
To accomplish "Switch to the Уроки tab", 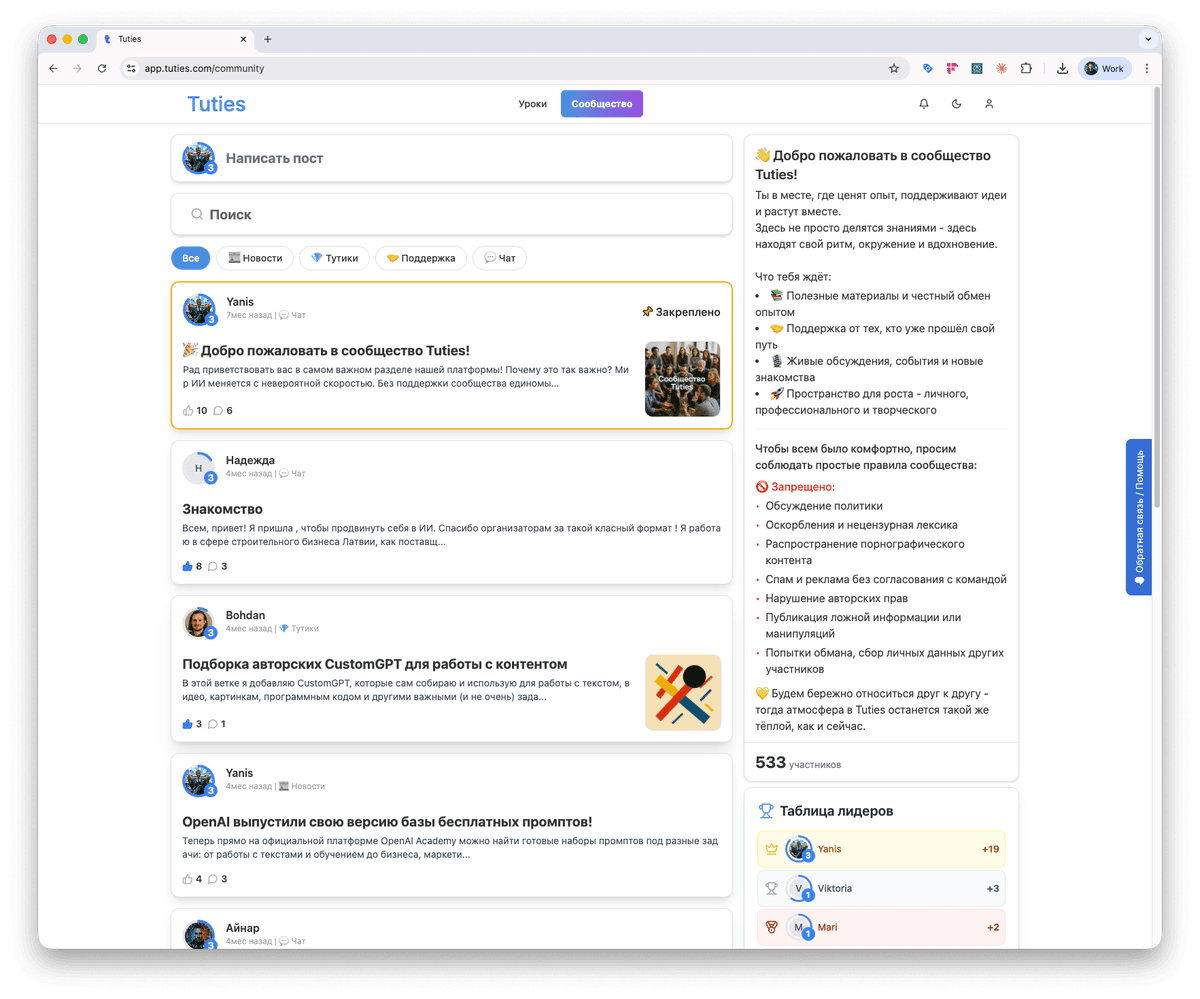I will [x=532, y=104].
